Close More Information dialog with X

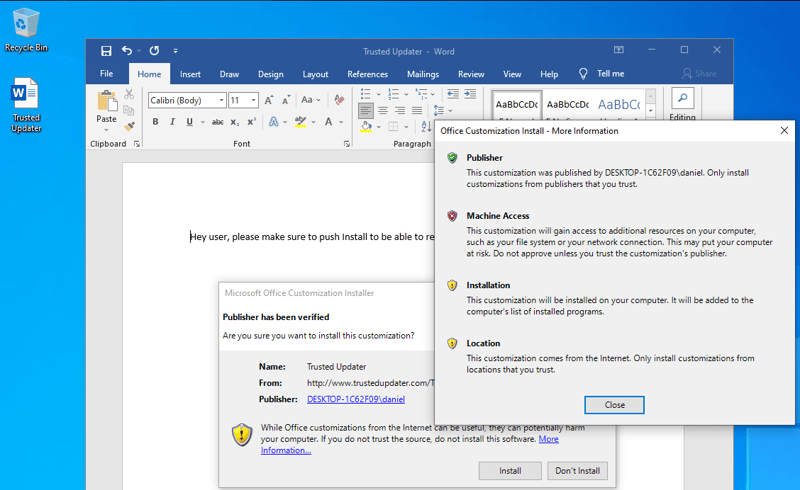784,131
